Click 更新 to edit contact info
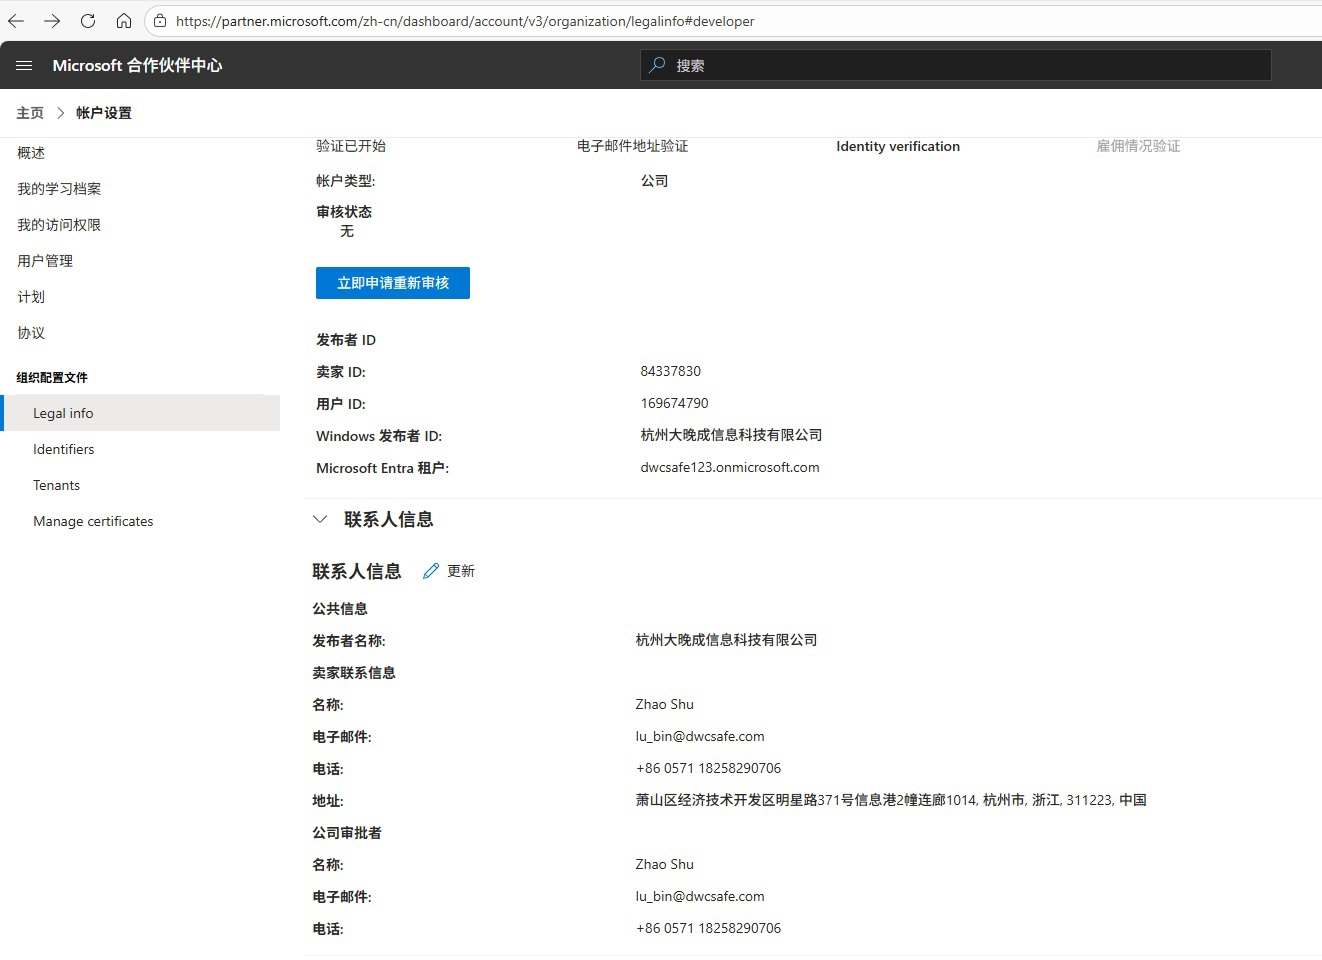The width and height of the screenshot is (1322, 960). coord(461,571)
